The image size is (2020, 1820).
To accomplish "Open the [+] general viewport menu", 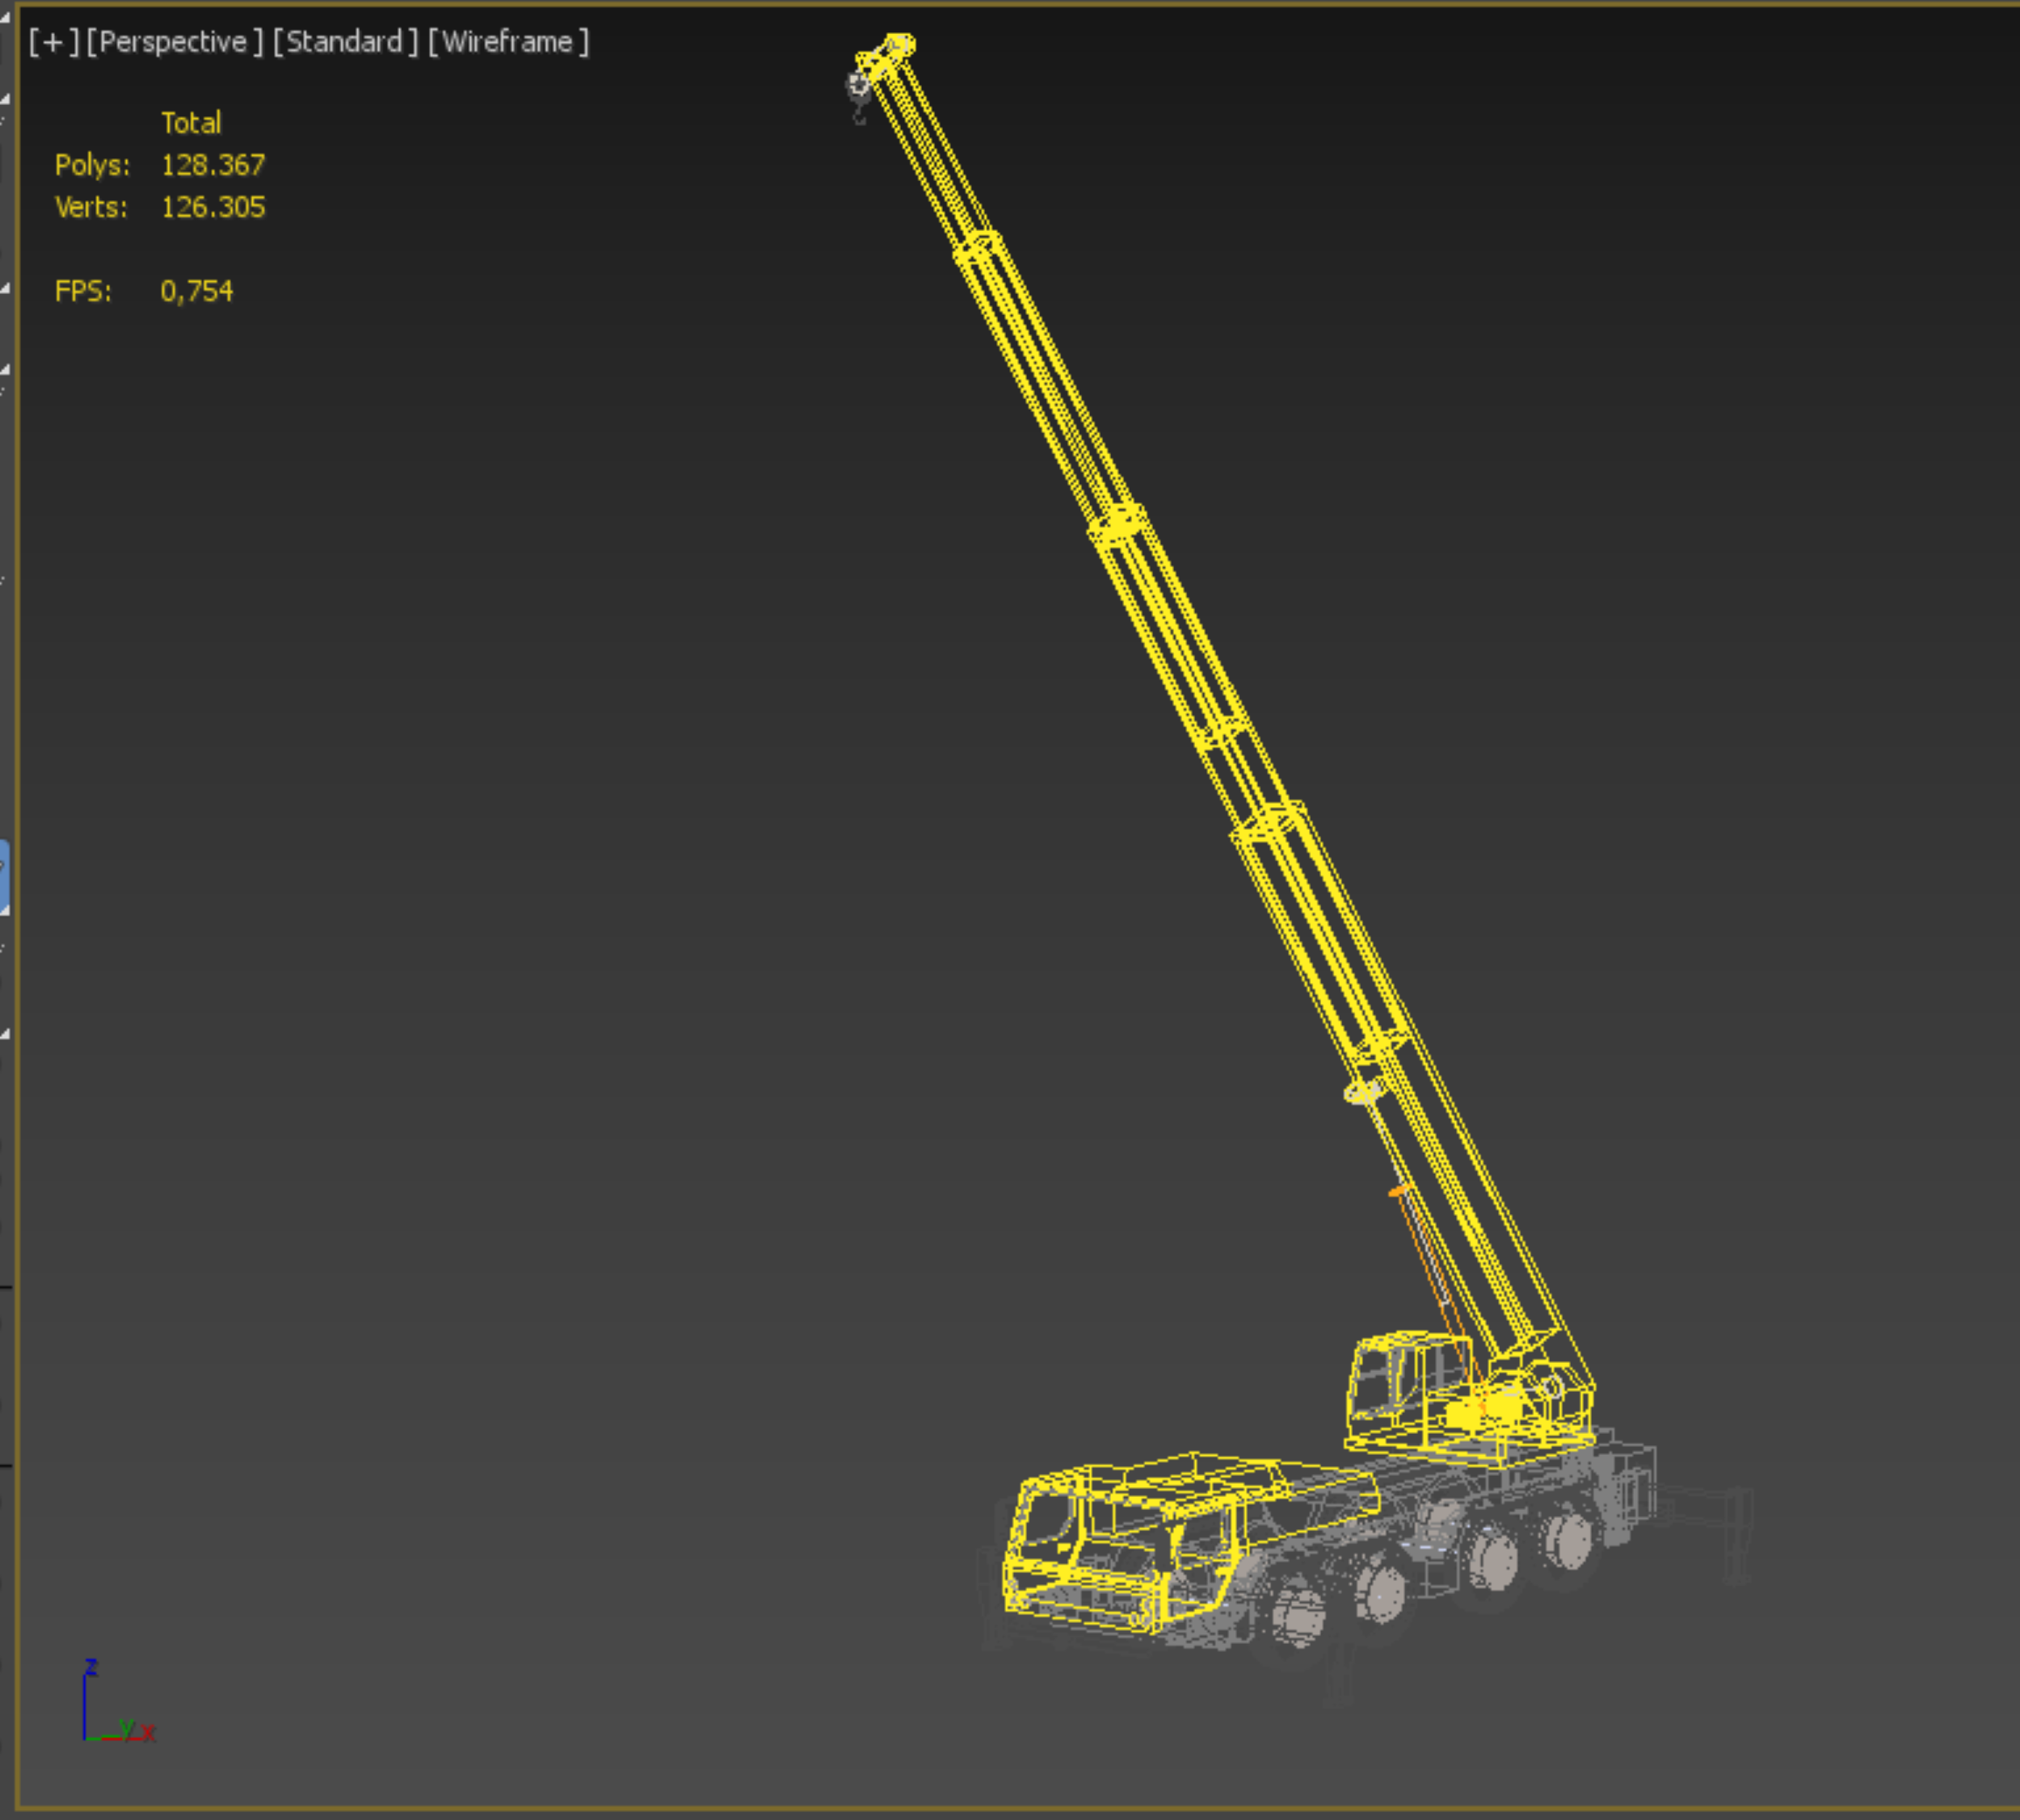I will click(x=53, y=42).
